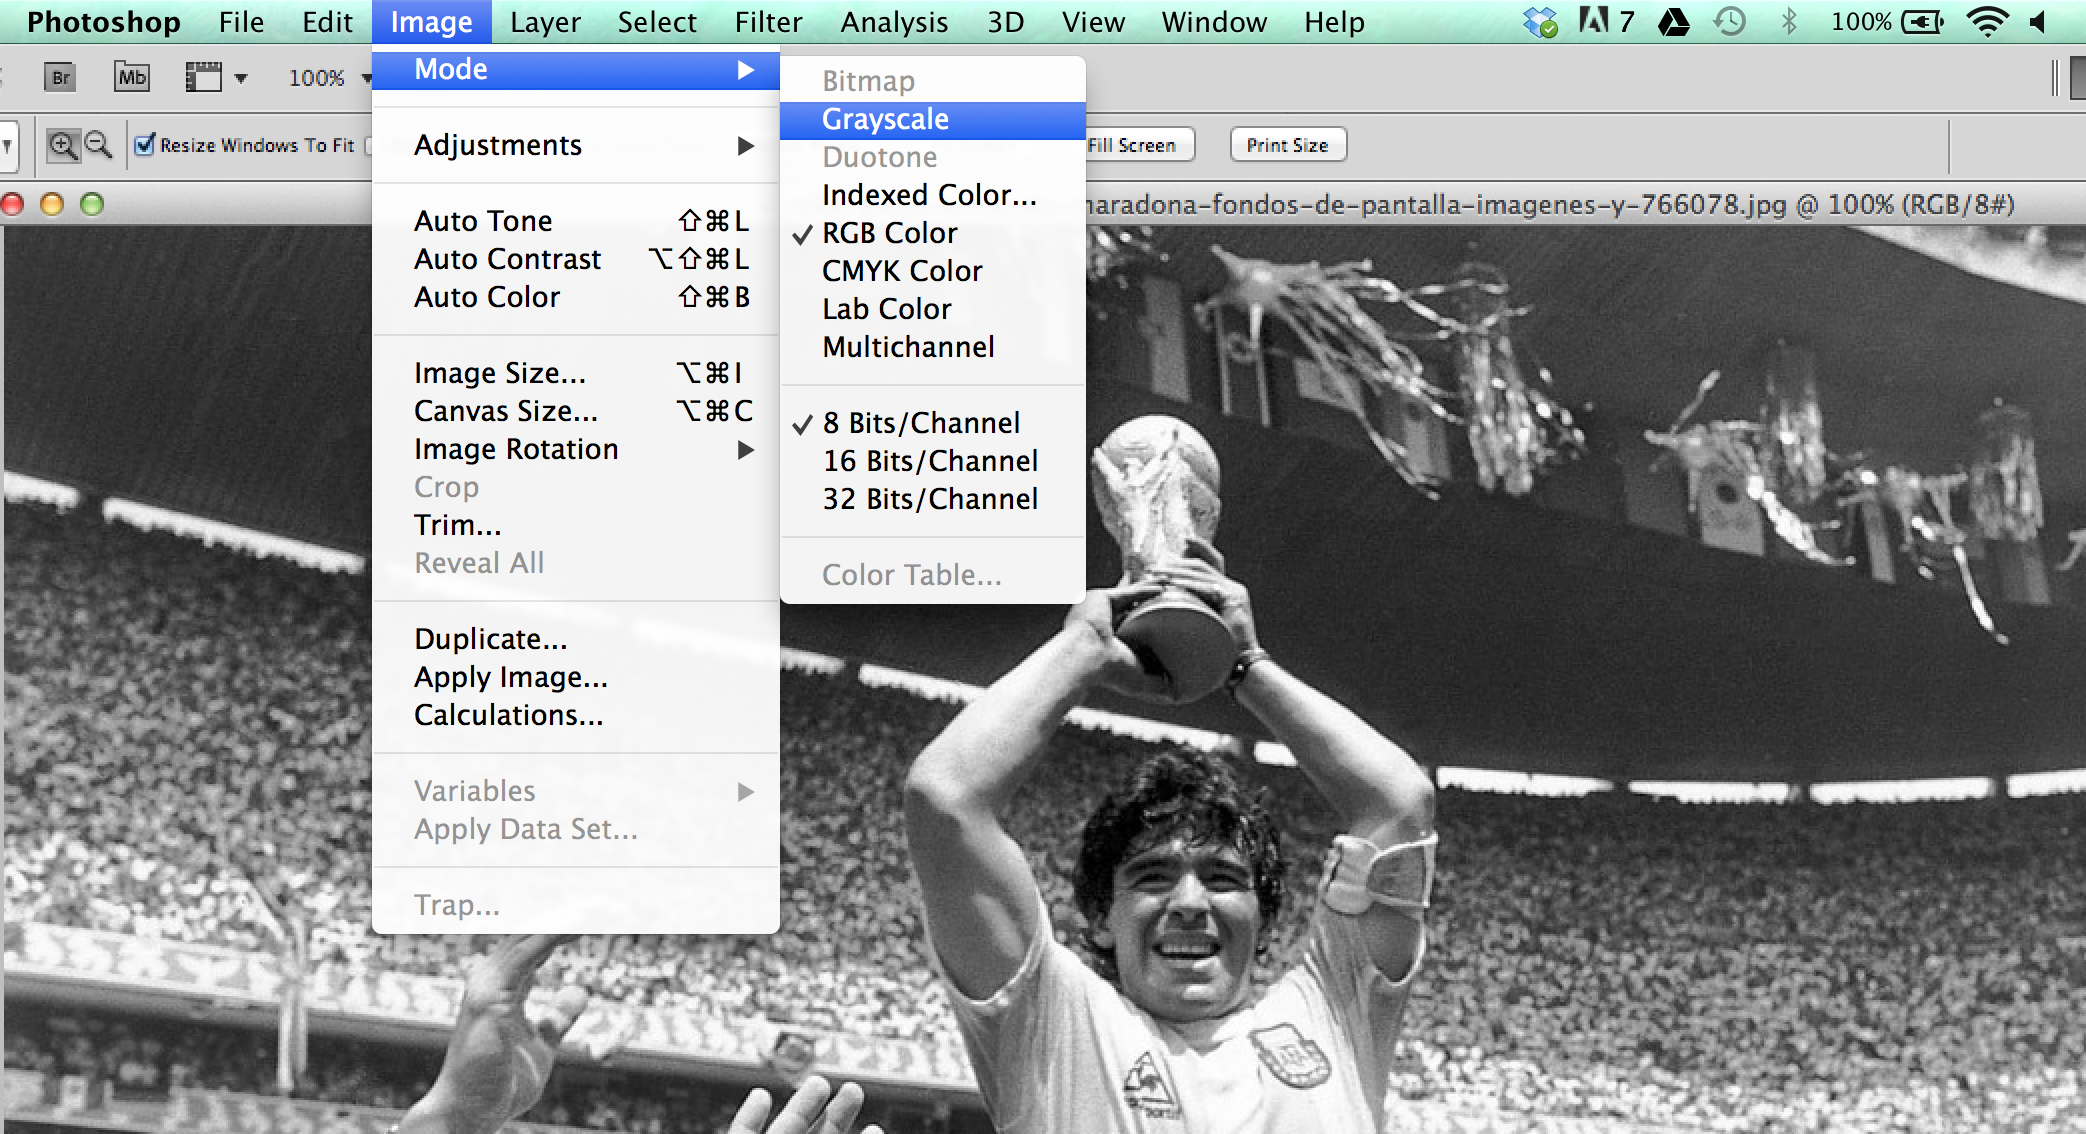Choose Calculations from Image menu
2086x1134 pixels.
pyautogui.click(x=576, y=715)
